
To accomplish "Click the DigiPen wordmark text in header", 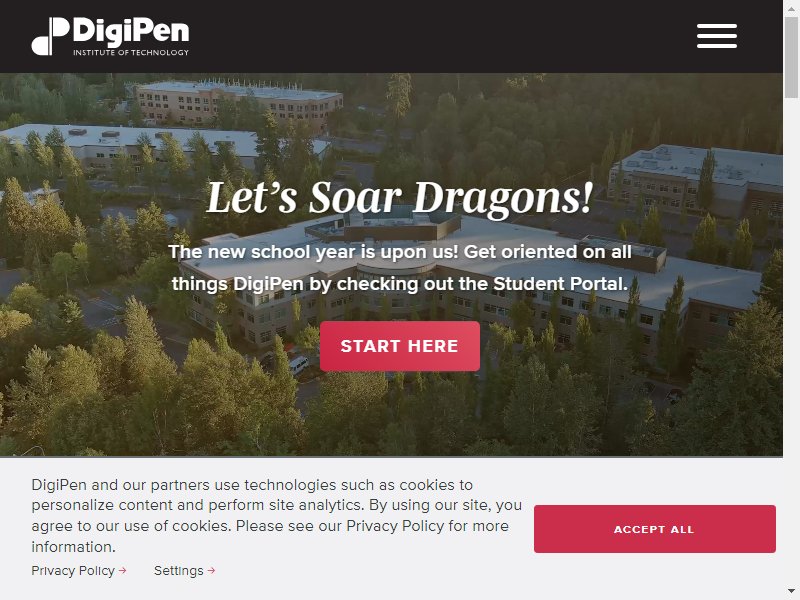I will click(x=131, y=31).
